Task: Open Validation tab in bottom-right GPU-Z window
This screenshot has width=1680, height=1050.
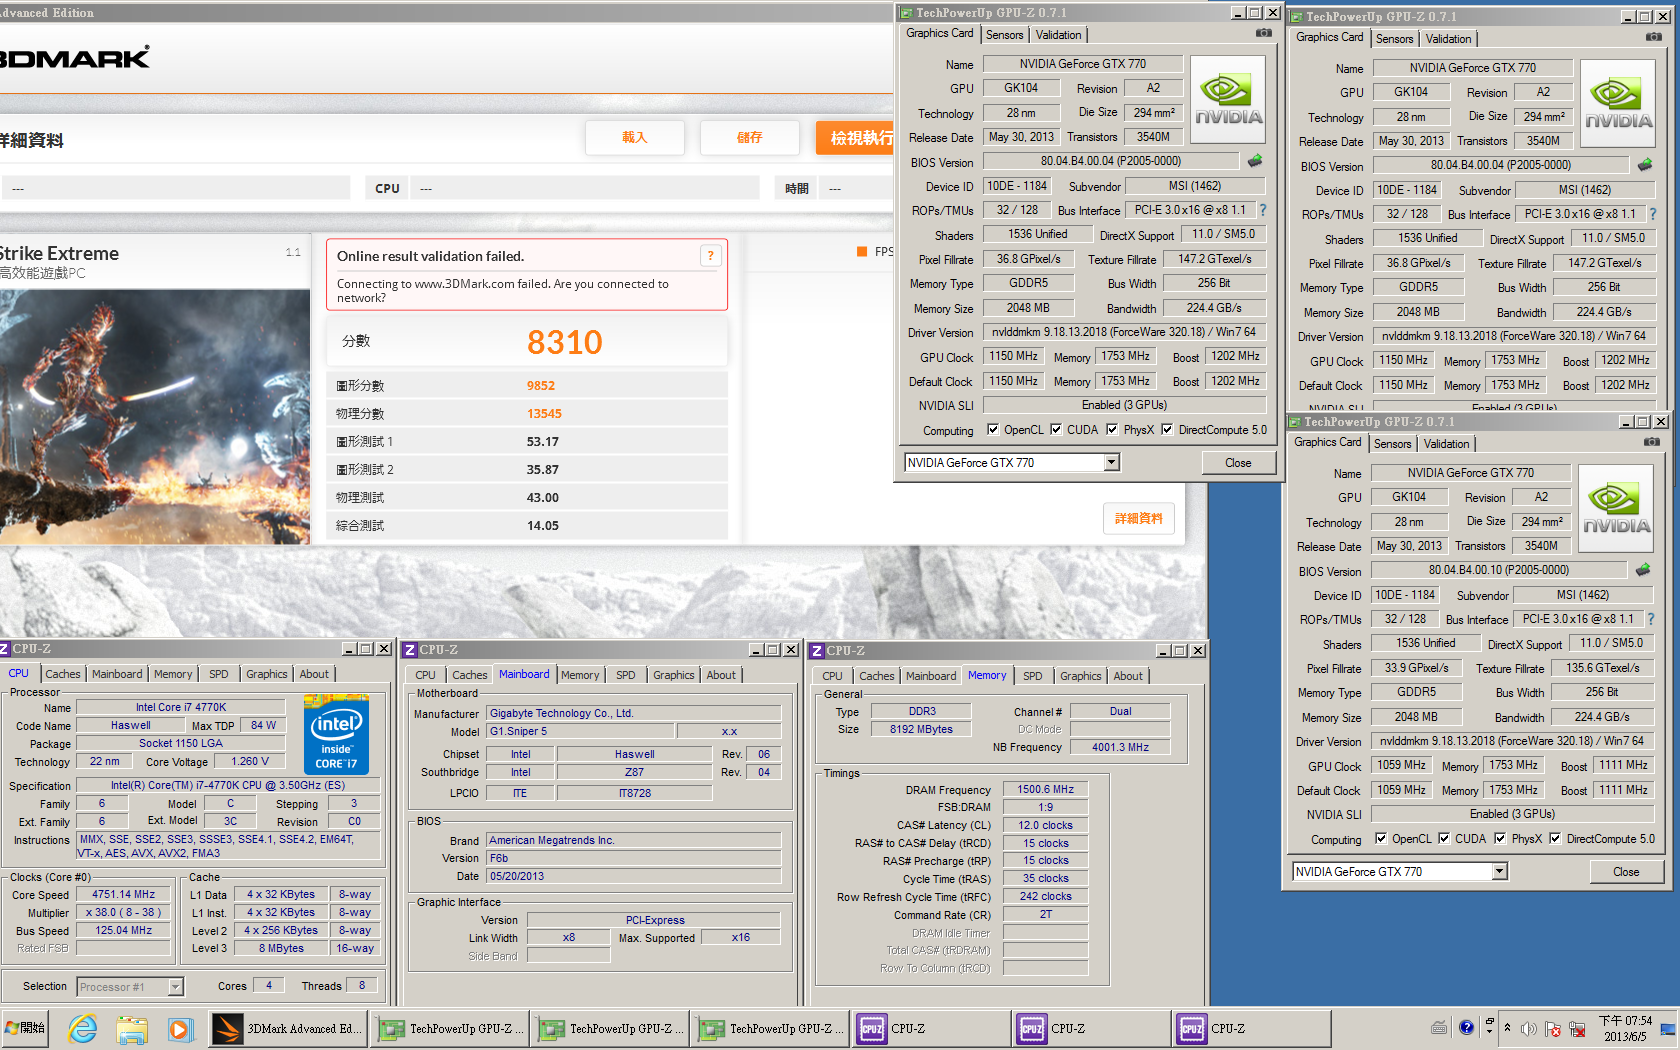Action: (1446, 444)
